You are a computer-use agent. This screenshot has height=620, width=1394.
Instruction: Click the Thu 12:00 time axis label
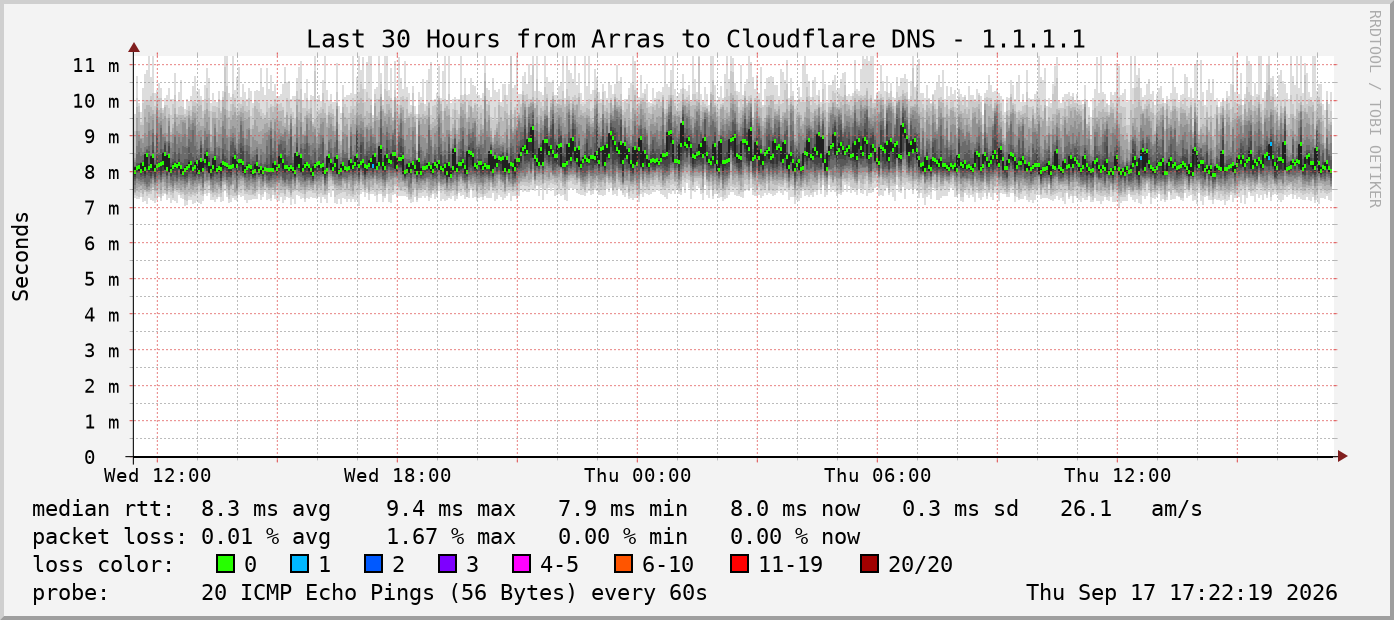point(1118,476)
